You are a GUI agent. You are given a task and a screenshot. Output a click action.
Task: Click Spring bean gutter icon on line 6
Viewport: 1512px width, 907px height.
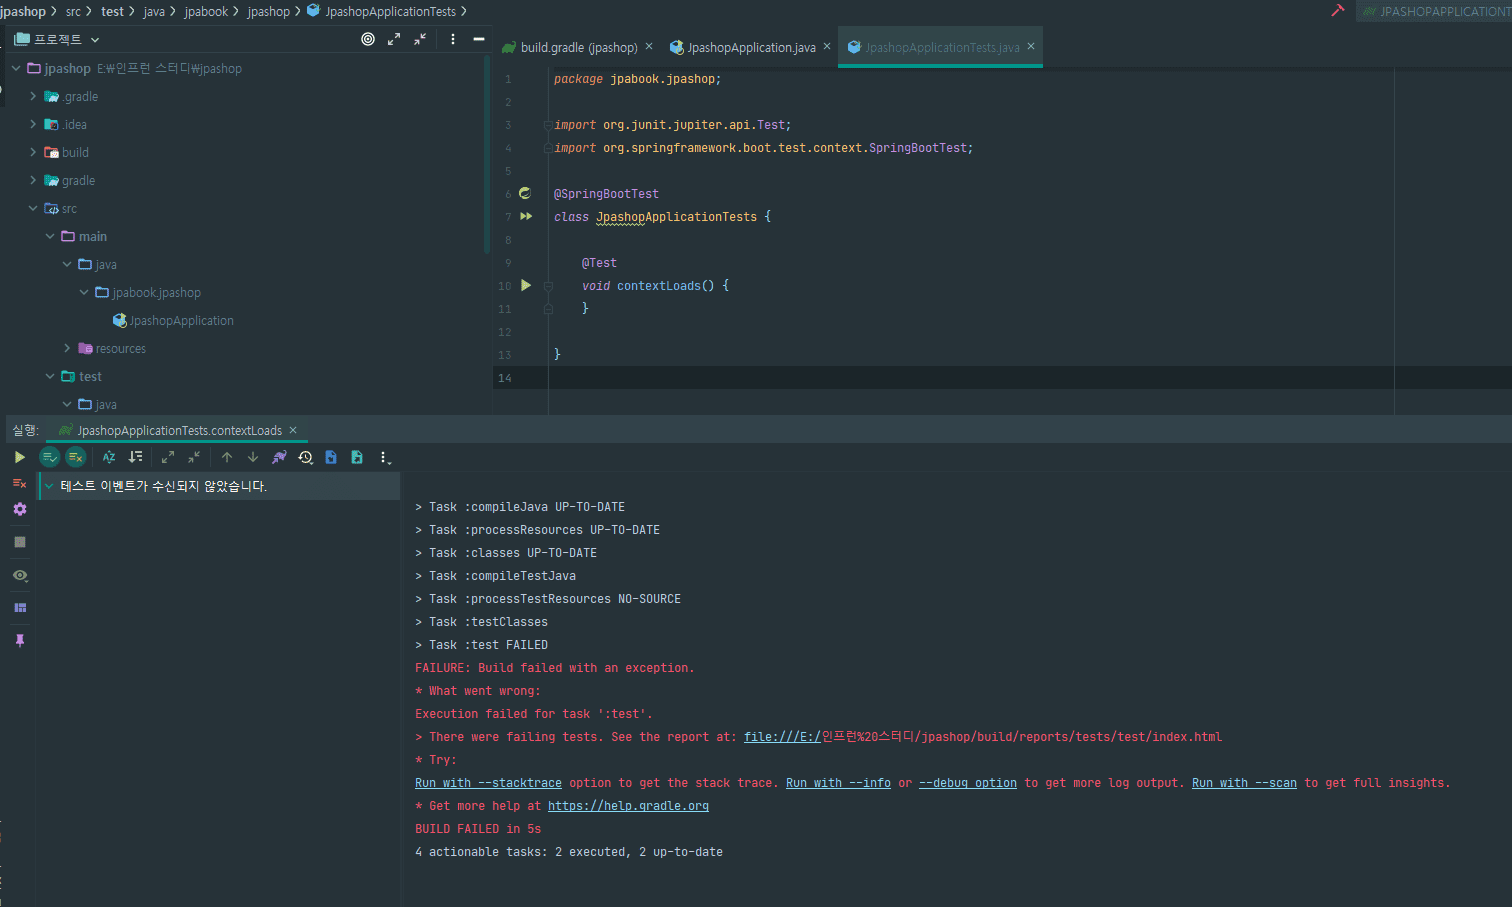(525, 193)
